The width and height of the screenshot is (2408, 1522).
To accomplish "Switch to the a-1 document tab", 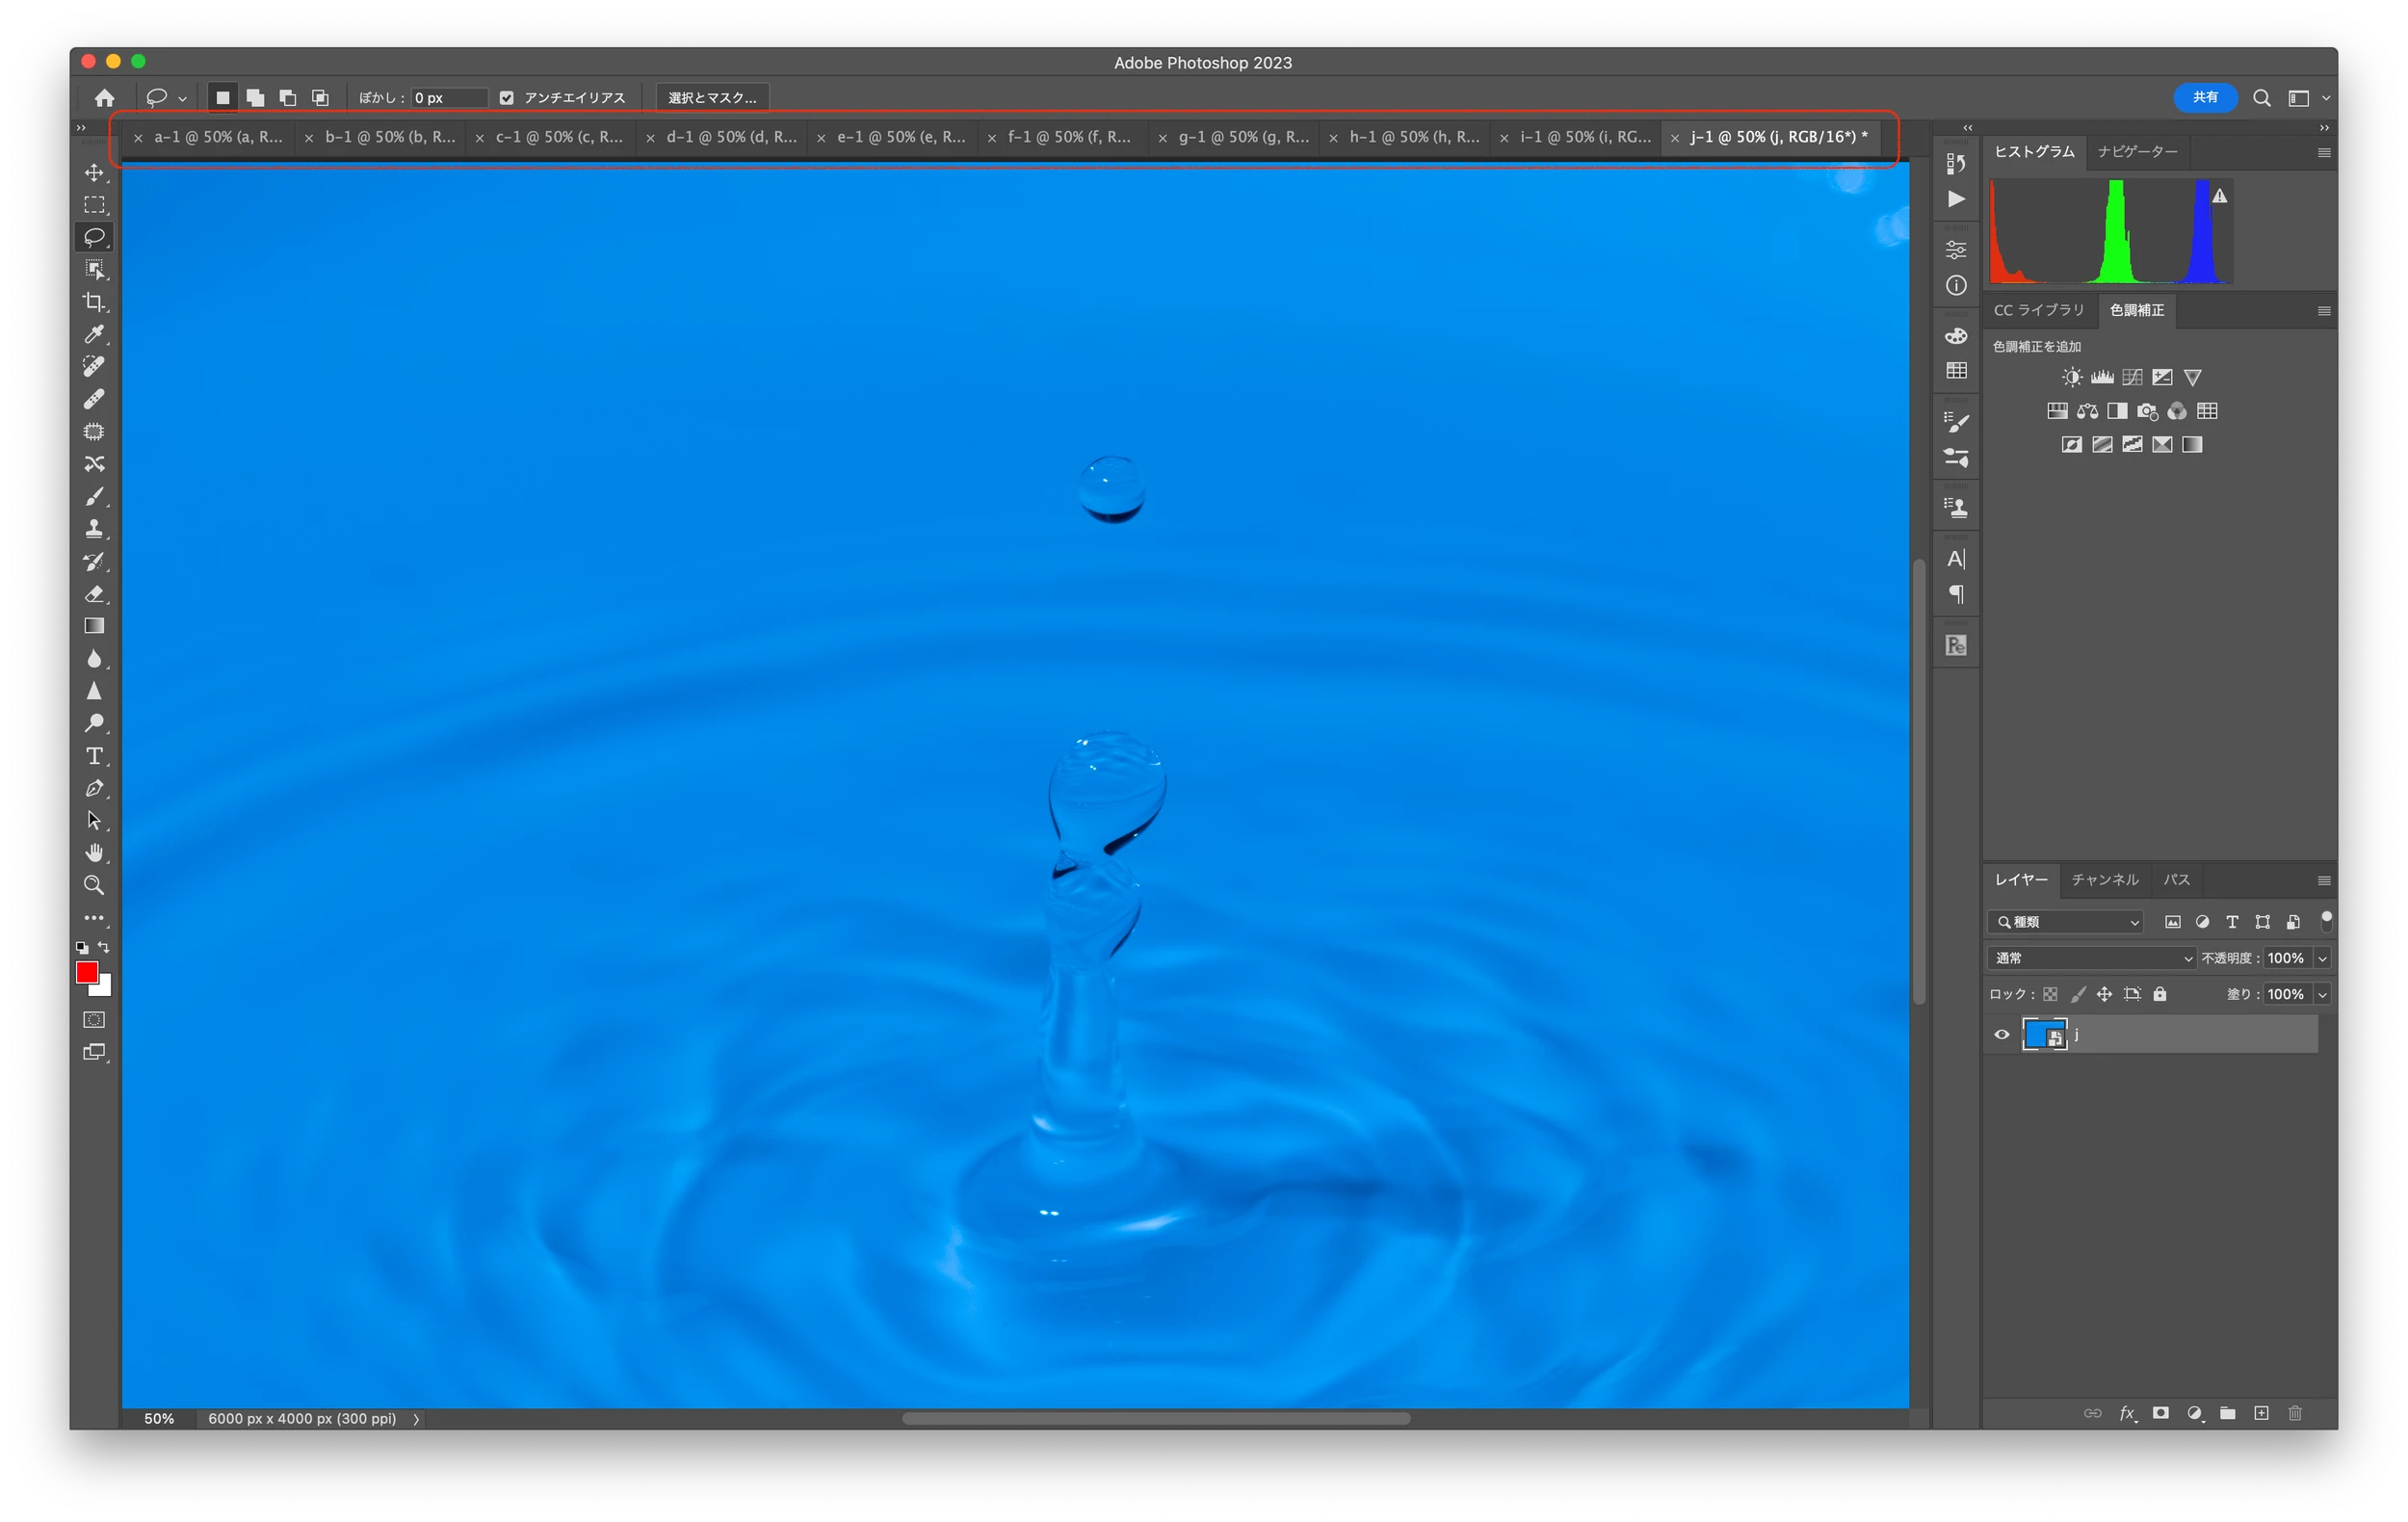I will (x=217, y=137).
